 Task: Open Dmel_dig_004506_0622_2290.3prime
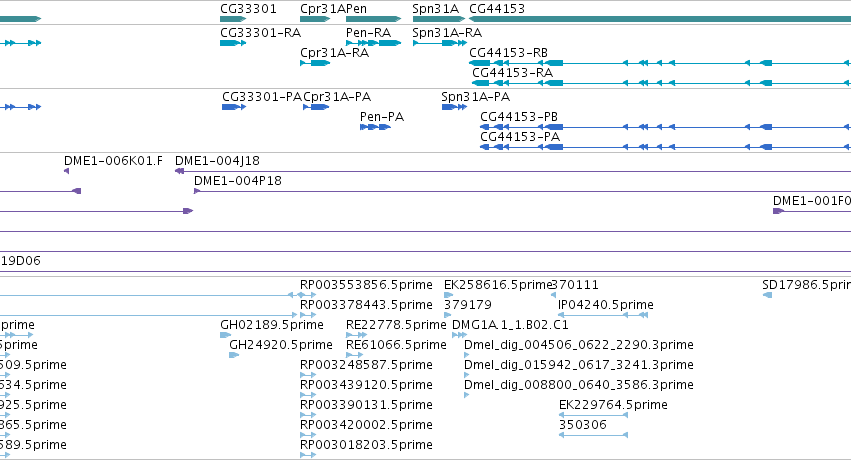(579, 345)
